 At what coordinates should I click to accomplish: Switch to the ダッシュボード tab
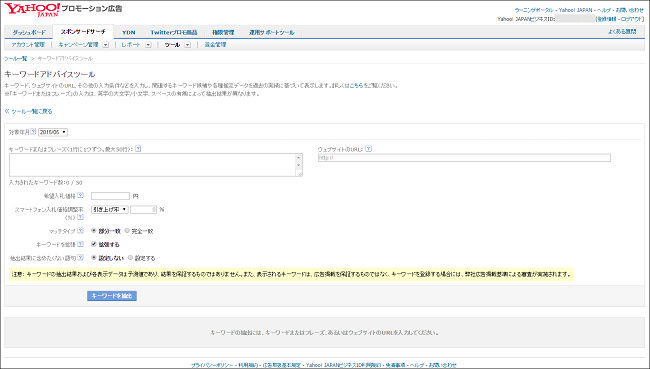tap(29, 32)
